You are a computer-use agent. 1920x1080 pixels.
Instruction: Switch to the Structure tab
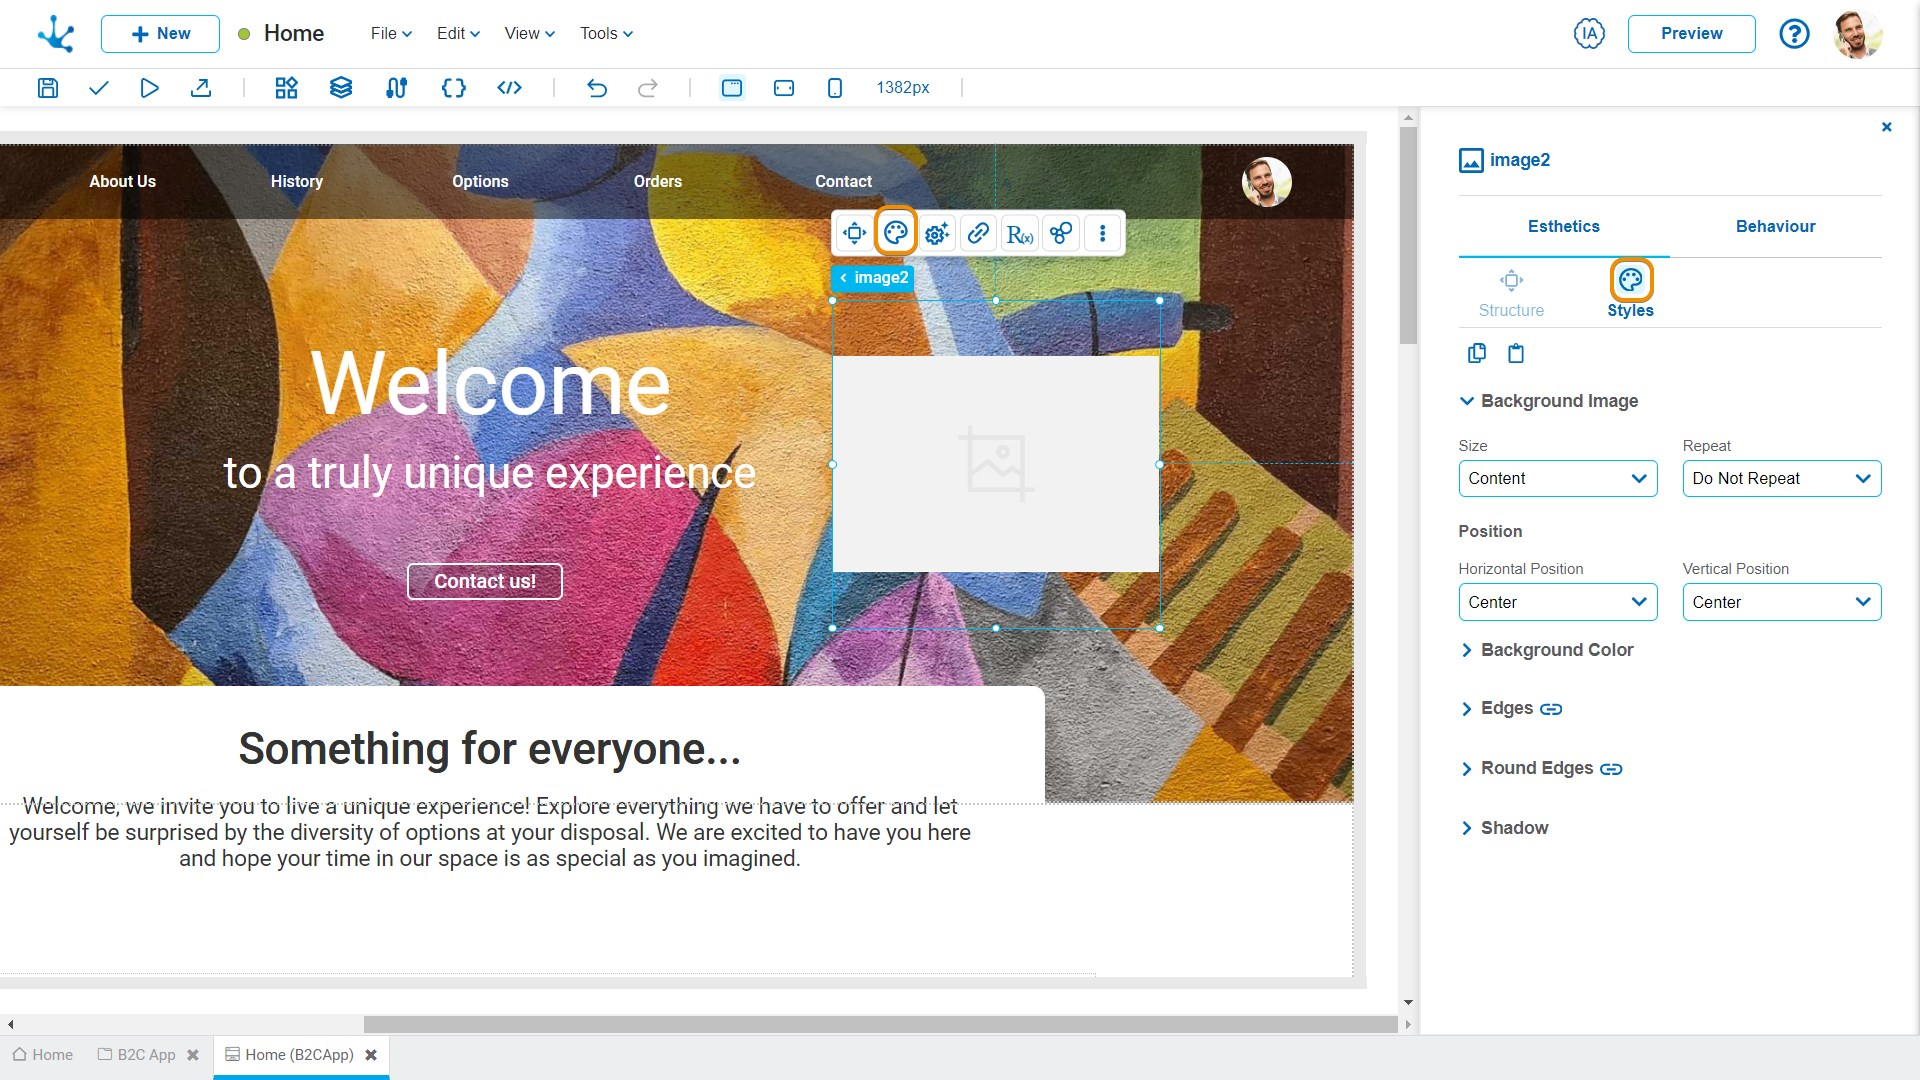[x=1511, y=290]
